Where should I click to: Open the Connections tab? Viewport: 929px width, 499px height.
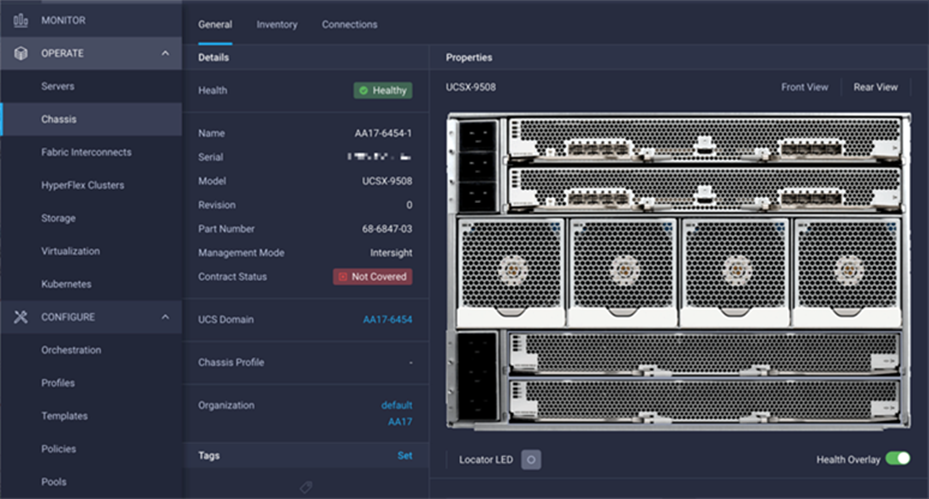tap(350, 24)
